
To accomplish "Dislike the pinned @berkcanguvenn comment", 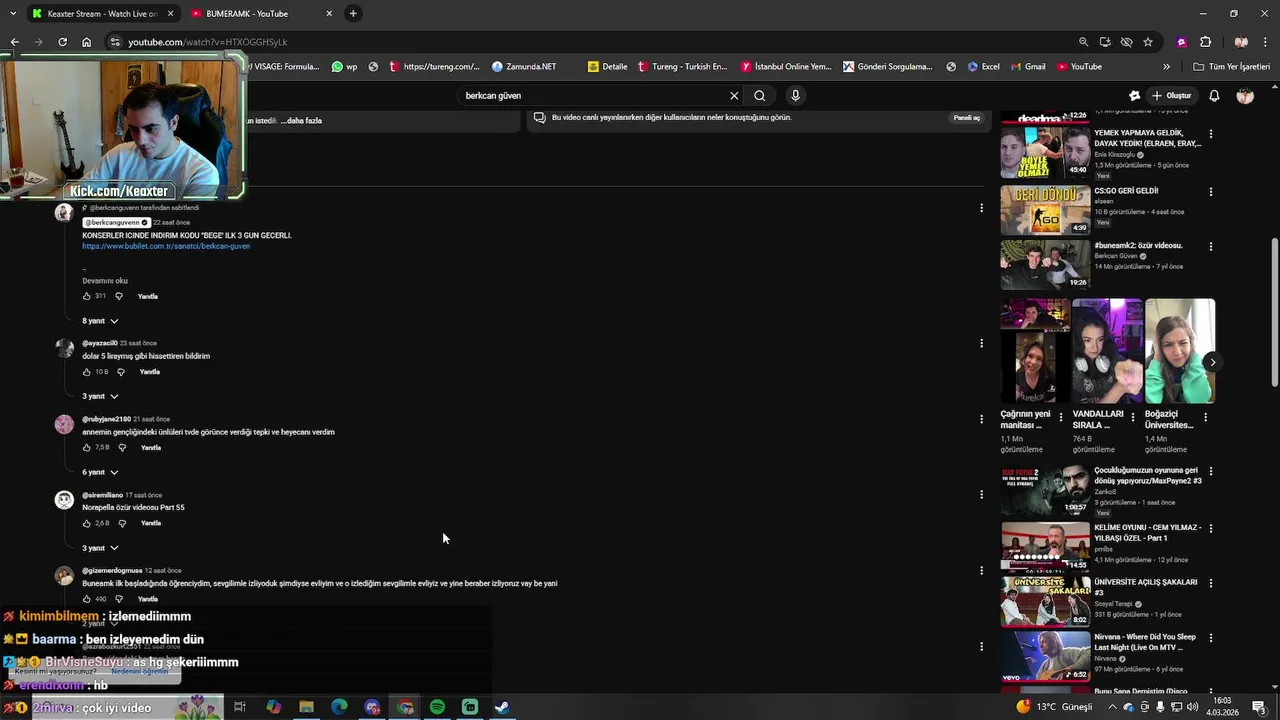I will [119, 296].
